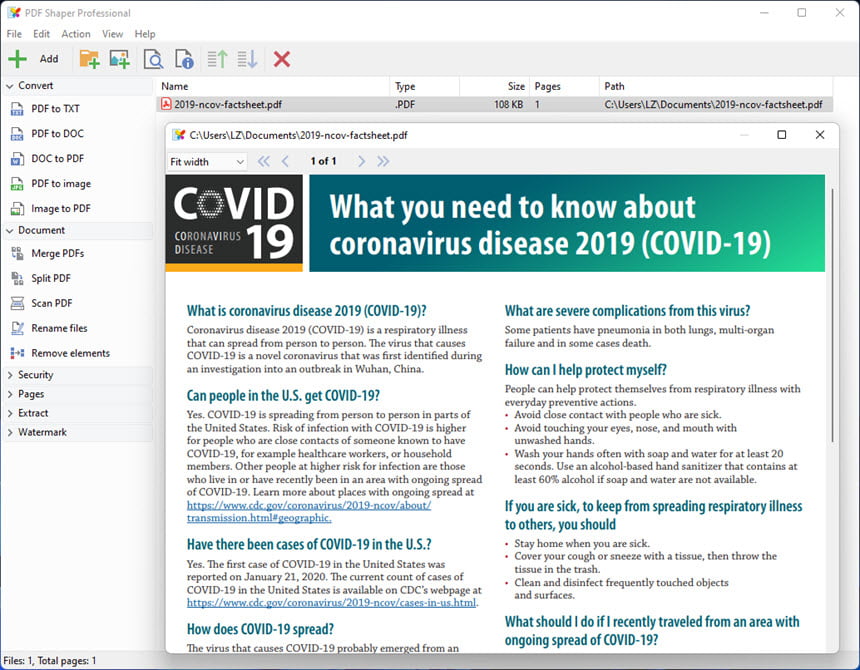This screenshot has width=860, height=670.
Task: Open the PDF preview magnifier icon
Action: click(153, 59)
